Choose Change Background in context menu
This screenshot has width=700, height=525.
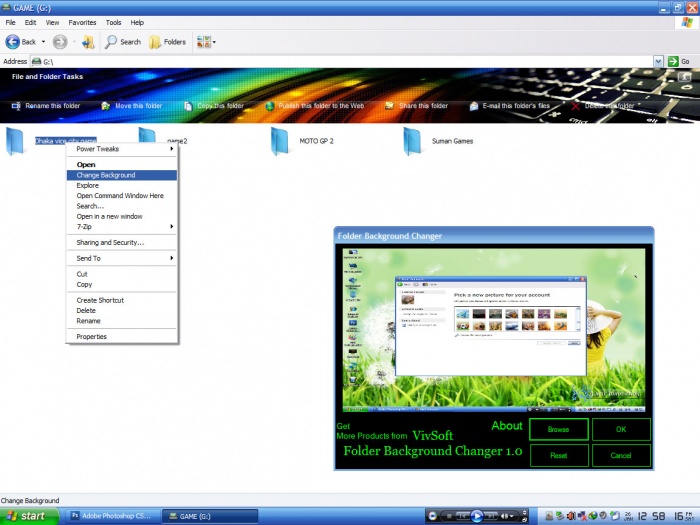pyautogui.click(x=121, y=175)
